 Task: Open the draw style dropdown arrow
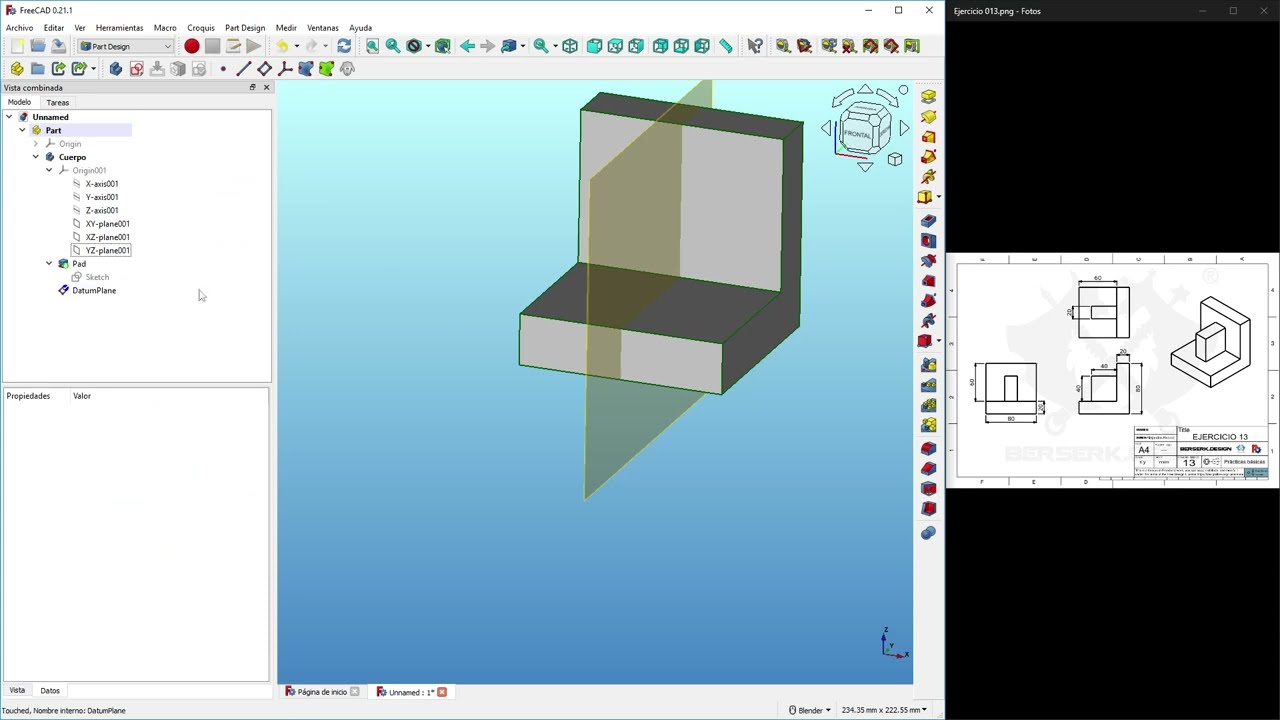427,46
